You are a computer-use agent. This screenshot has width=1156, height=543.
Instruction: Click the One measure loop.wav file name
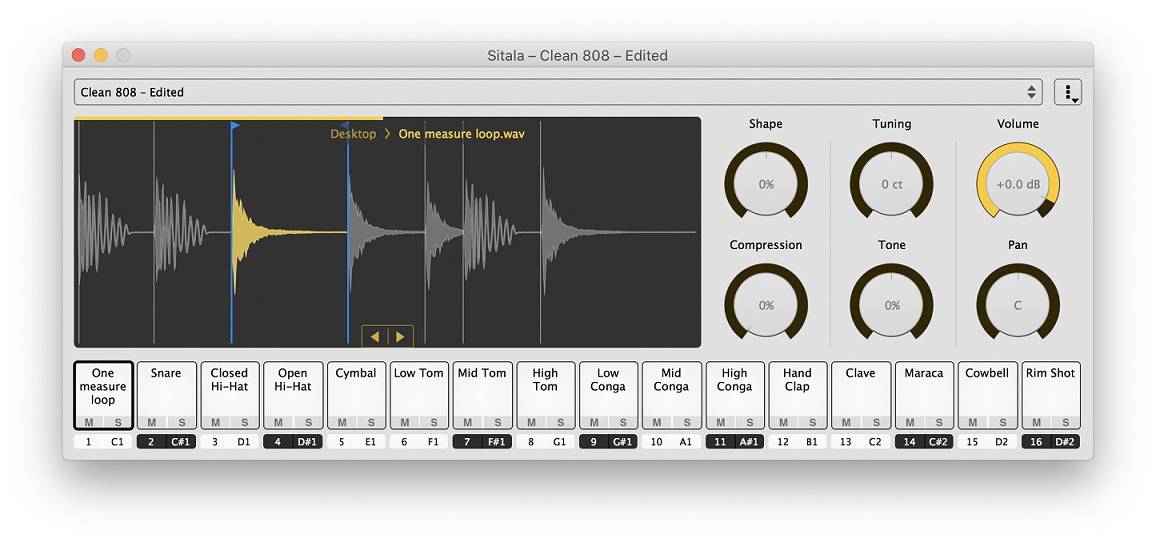(x=461, y=134)
